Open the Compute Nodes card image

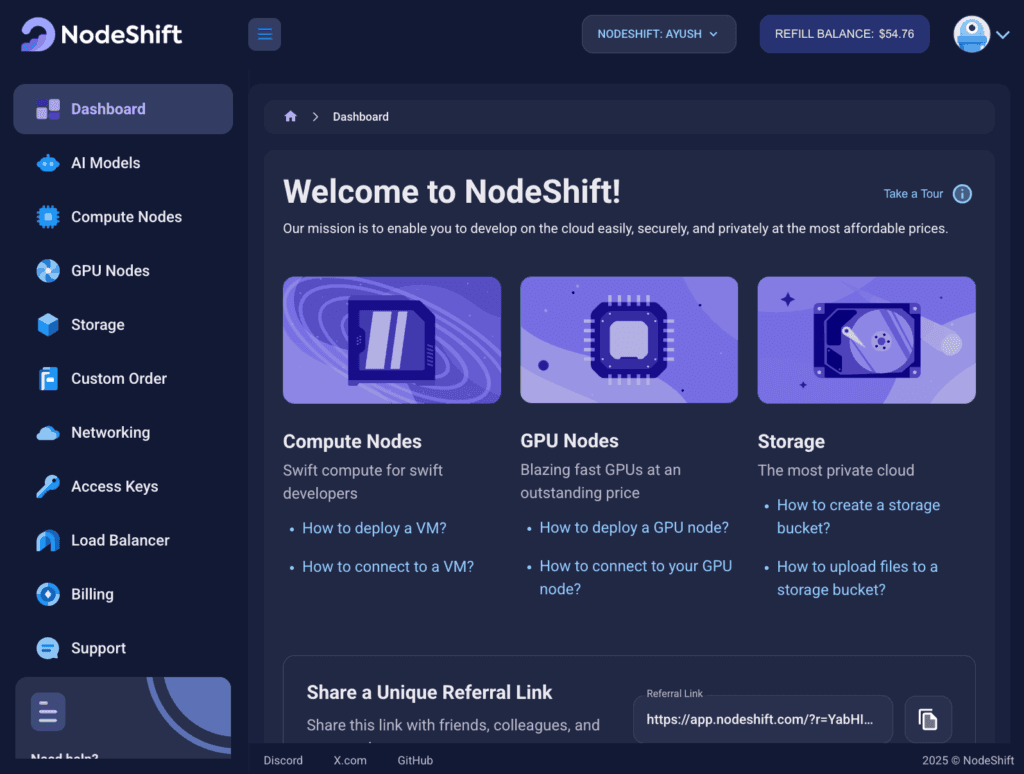[392, 340]
